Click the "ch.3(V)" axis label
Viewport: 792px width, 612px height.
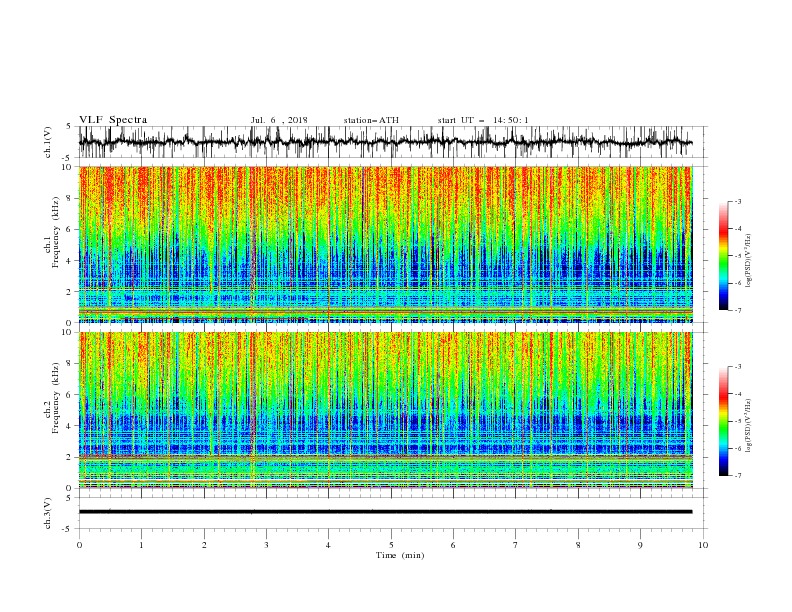click(48, 513)
